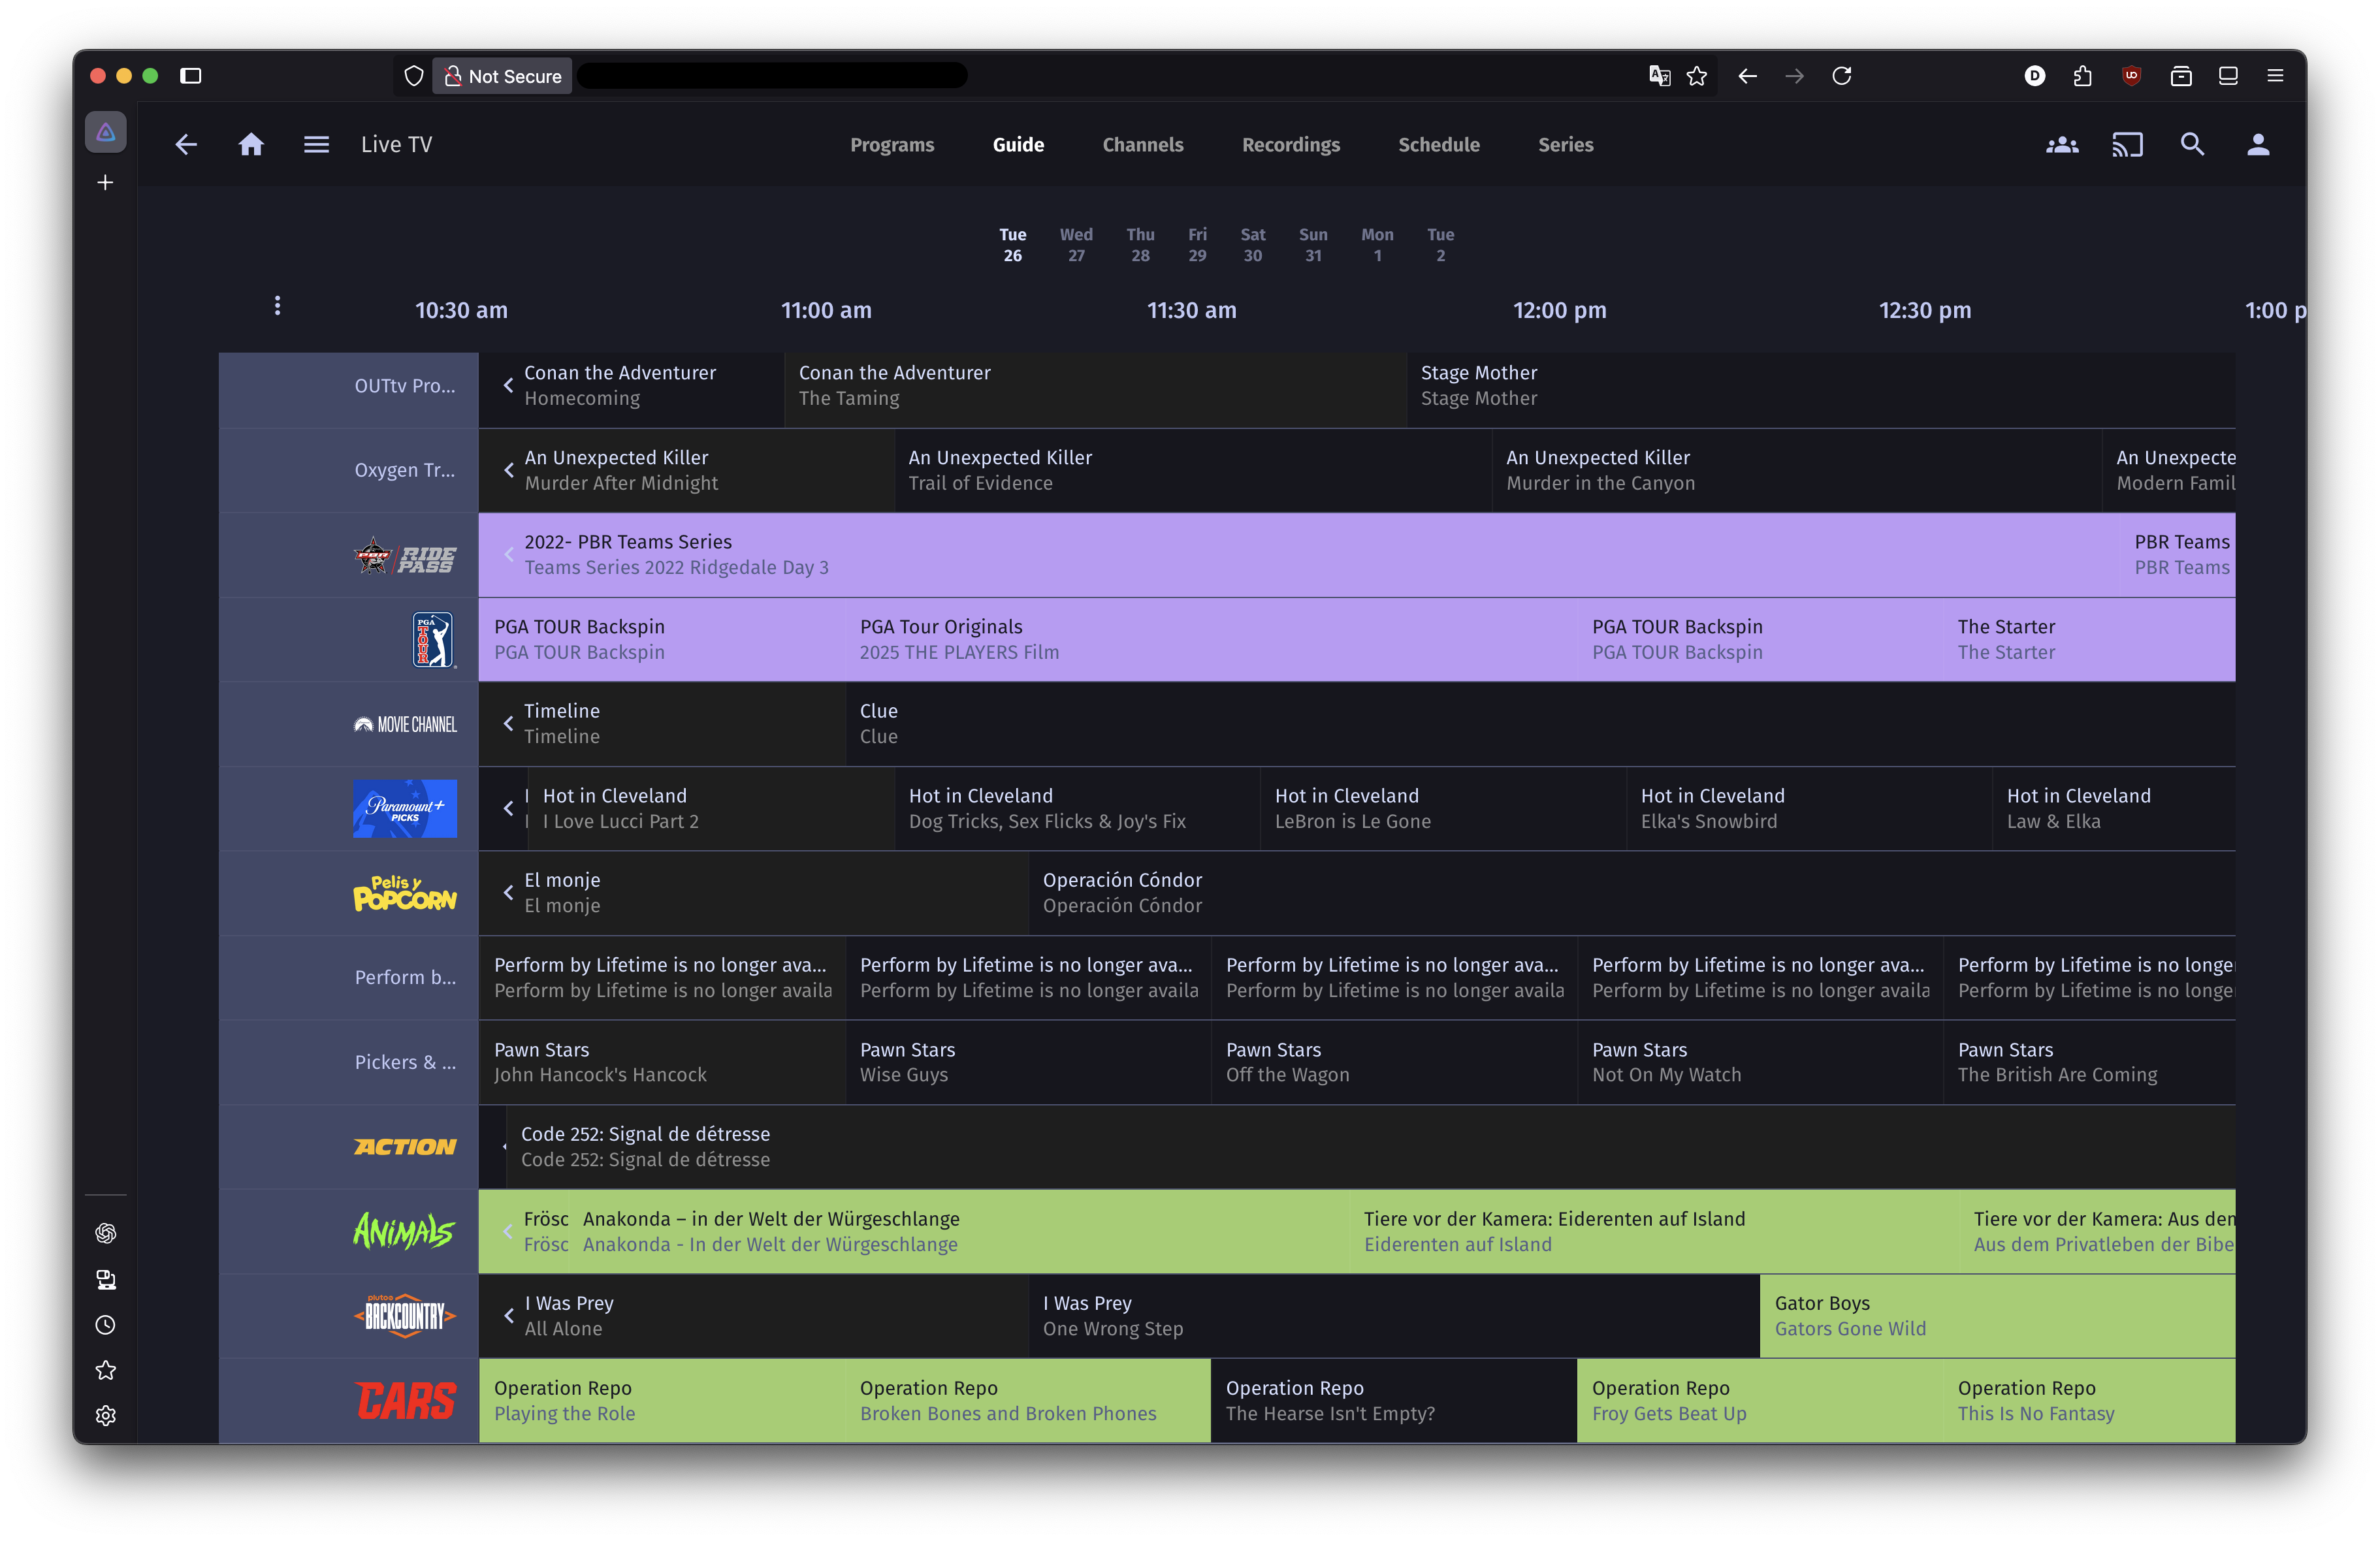Open the Recordings tab
Image resolution: width=2380 pixels, height=1541 pixels.
(x=1290, y=144)
